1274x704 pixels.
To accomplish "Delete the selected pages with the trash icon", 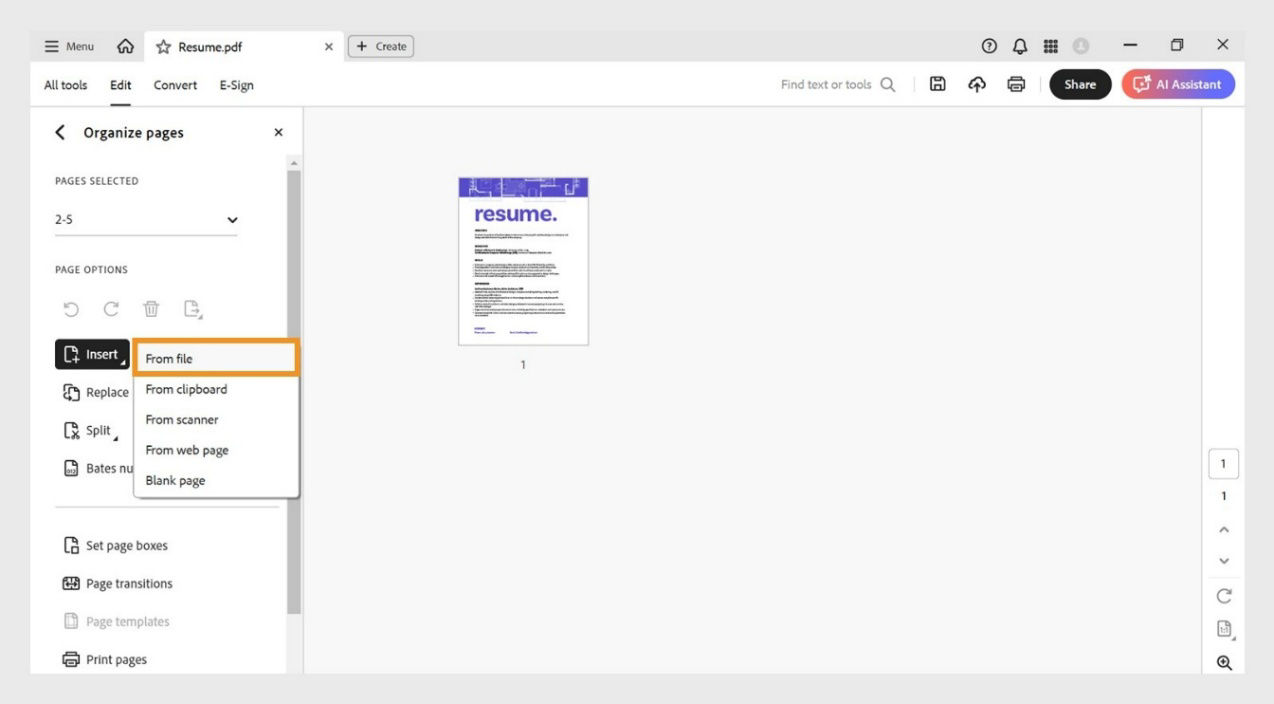I will 150,309.
